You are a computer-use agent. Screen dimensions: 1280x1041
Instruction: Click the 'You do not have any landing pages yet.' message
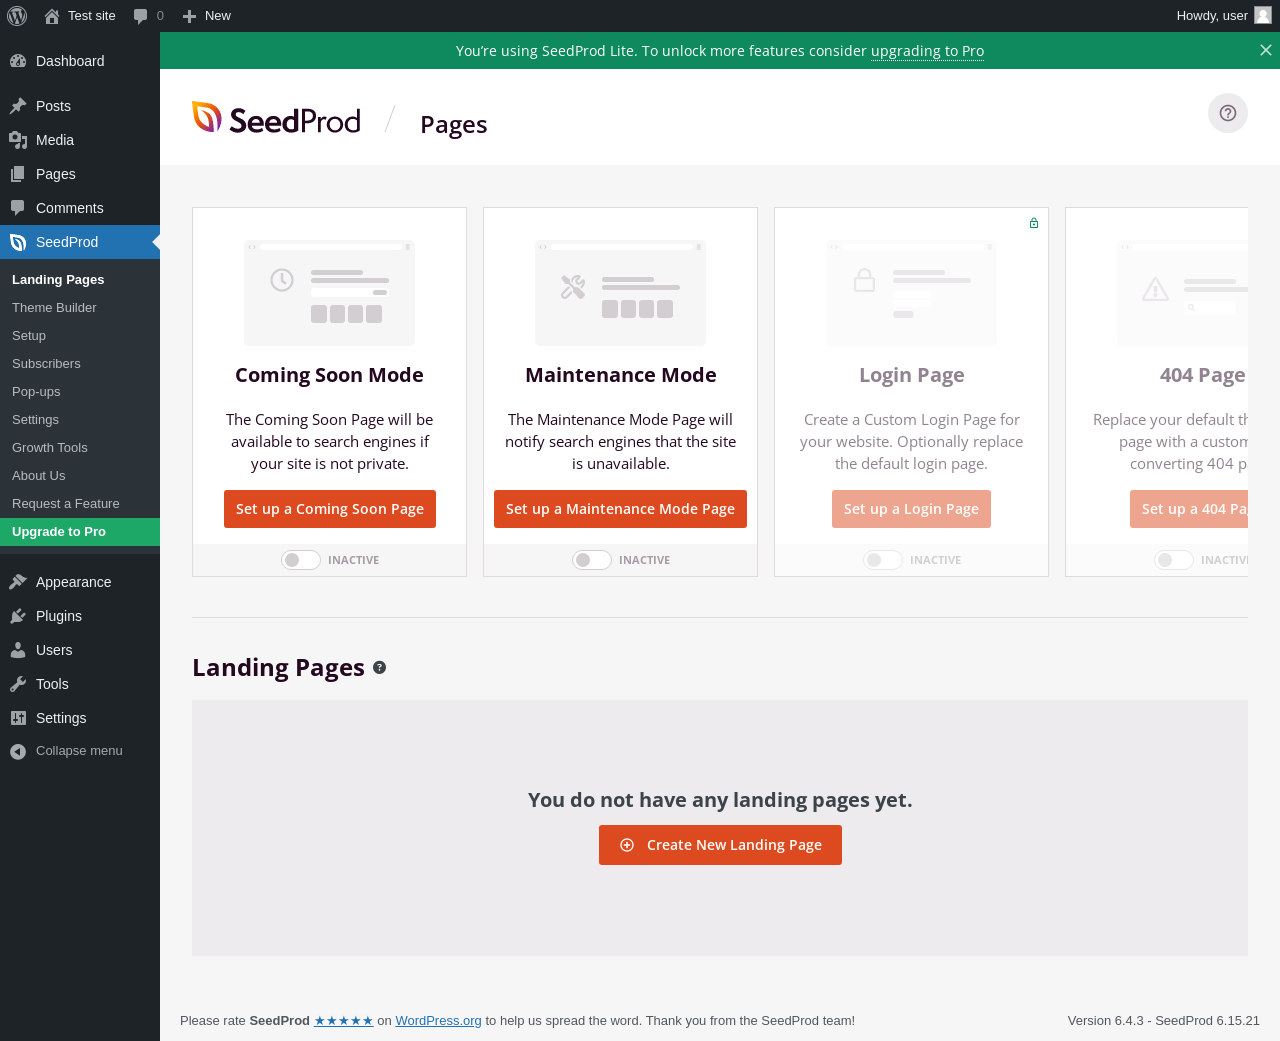click(x=720, y=800)
